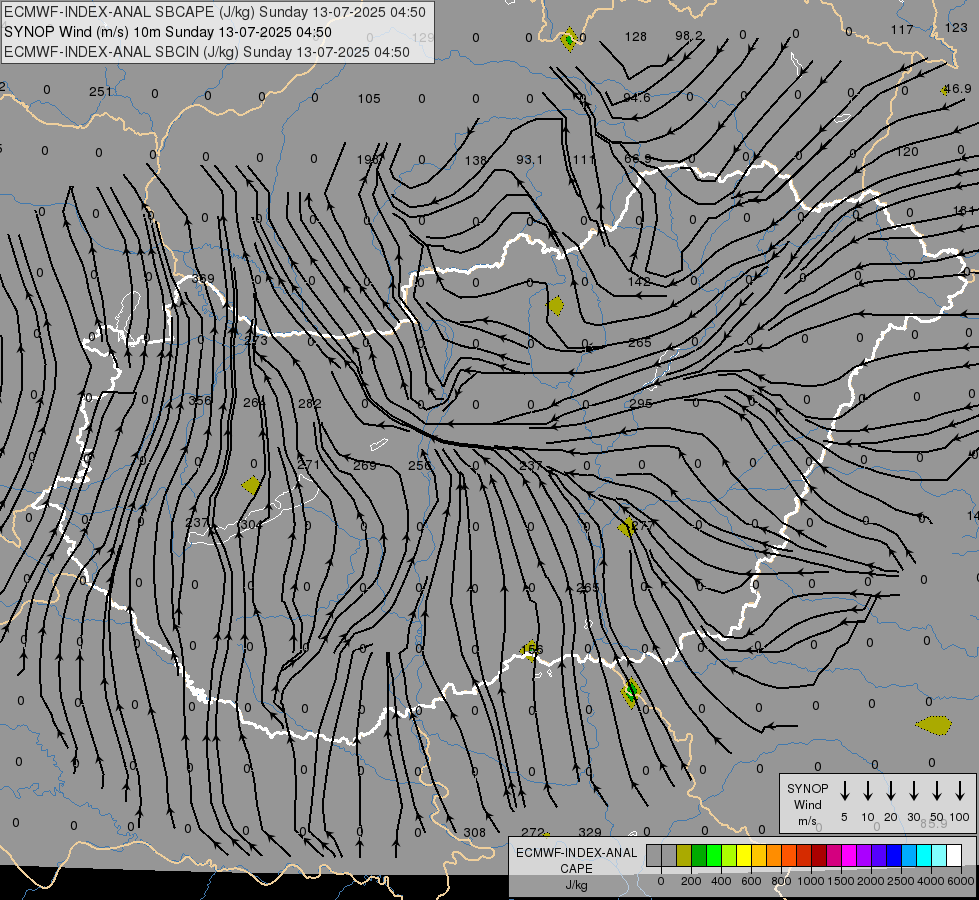
Task: Click the 30 m/s wind arrow in legend
Action: 914,791
